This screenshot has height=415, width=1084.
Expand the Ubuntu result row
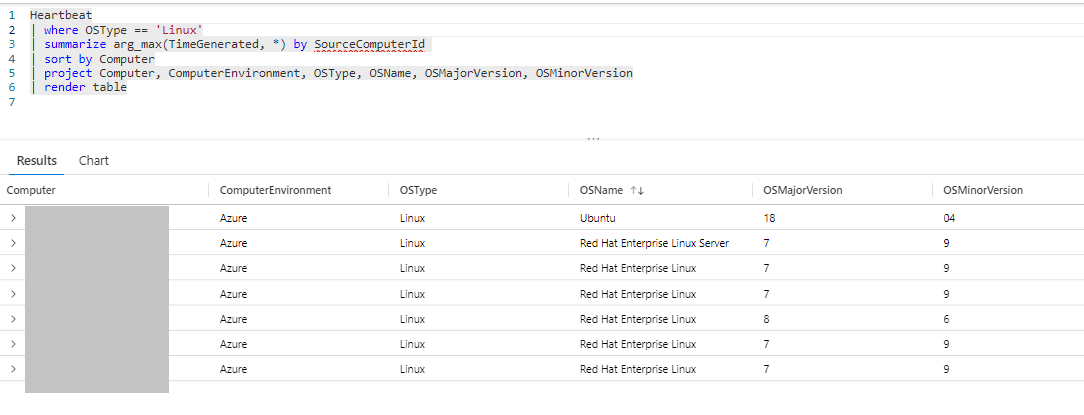tap(13, 217)
